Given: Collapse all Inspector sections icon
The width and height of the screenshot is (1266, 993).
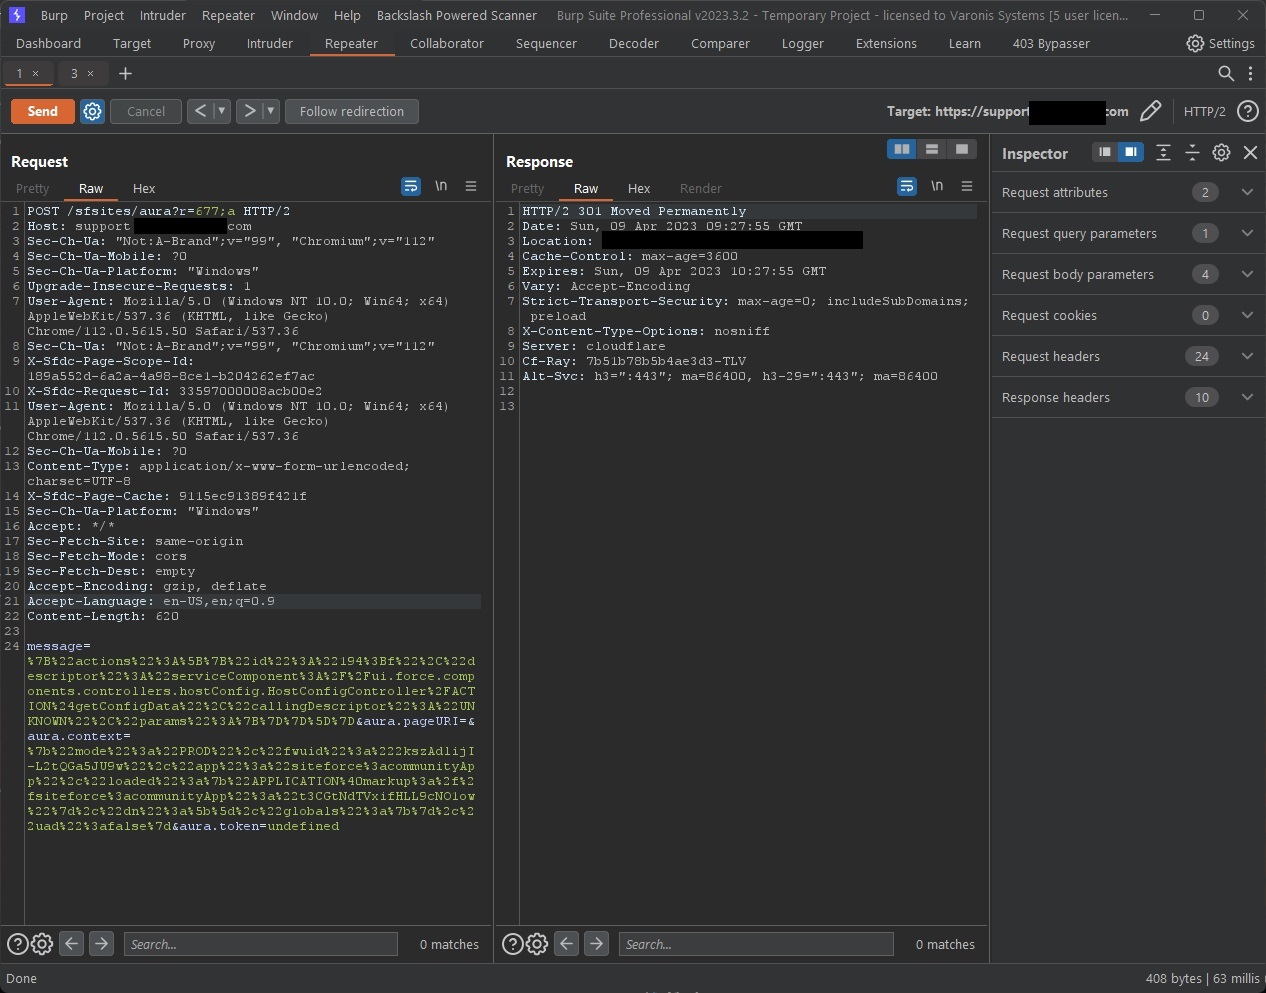Looking at the screenshot, I should [1192, 152].
